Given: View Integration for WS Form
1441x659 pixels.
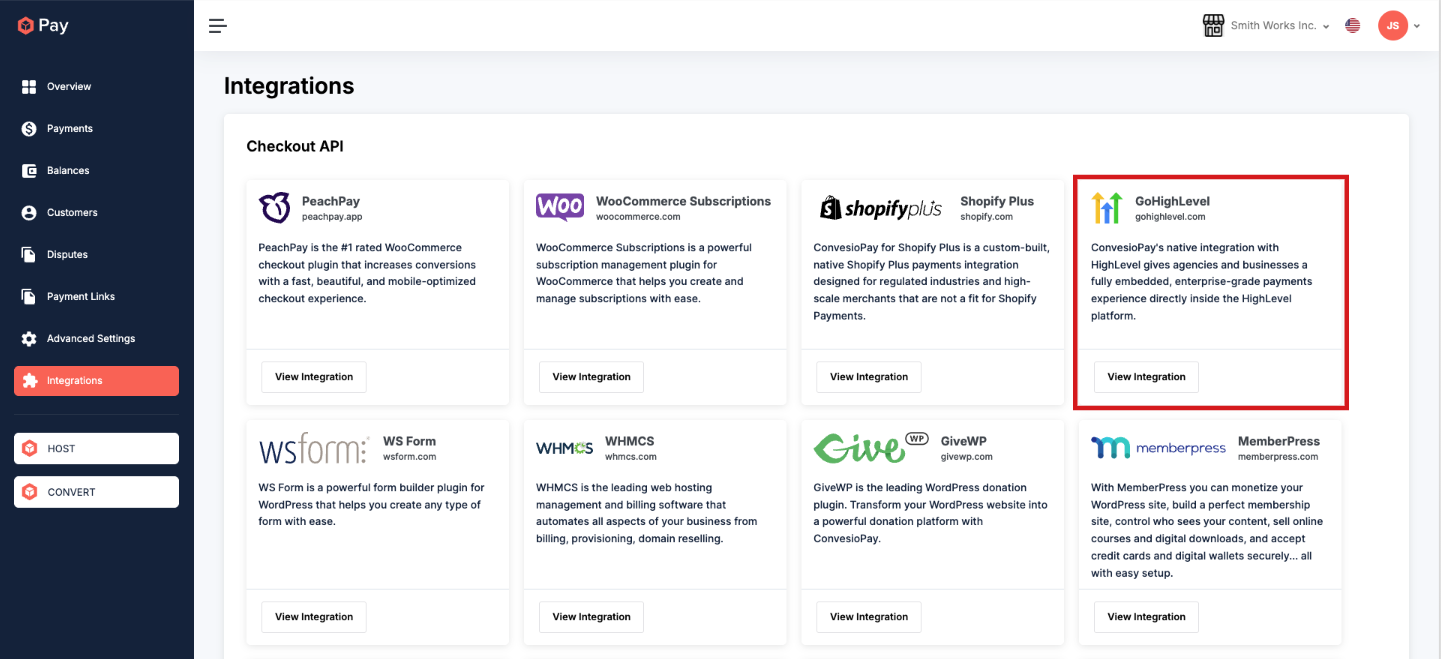Looking at the screenshot, I should coord(314,617).
